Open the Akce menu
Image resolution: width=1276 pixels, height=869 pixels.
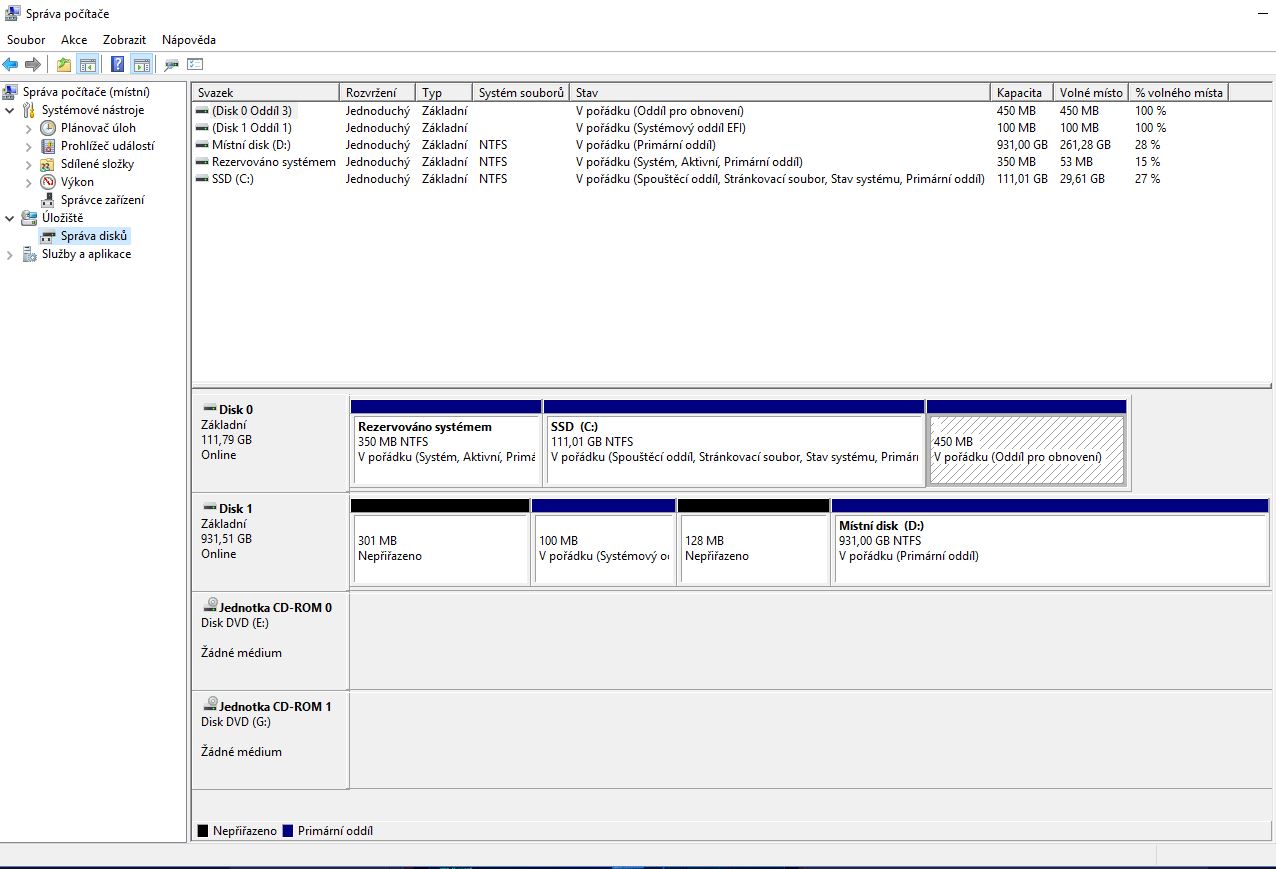74,40
